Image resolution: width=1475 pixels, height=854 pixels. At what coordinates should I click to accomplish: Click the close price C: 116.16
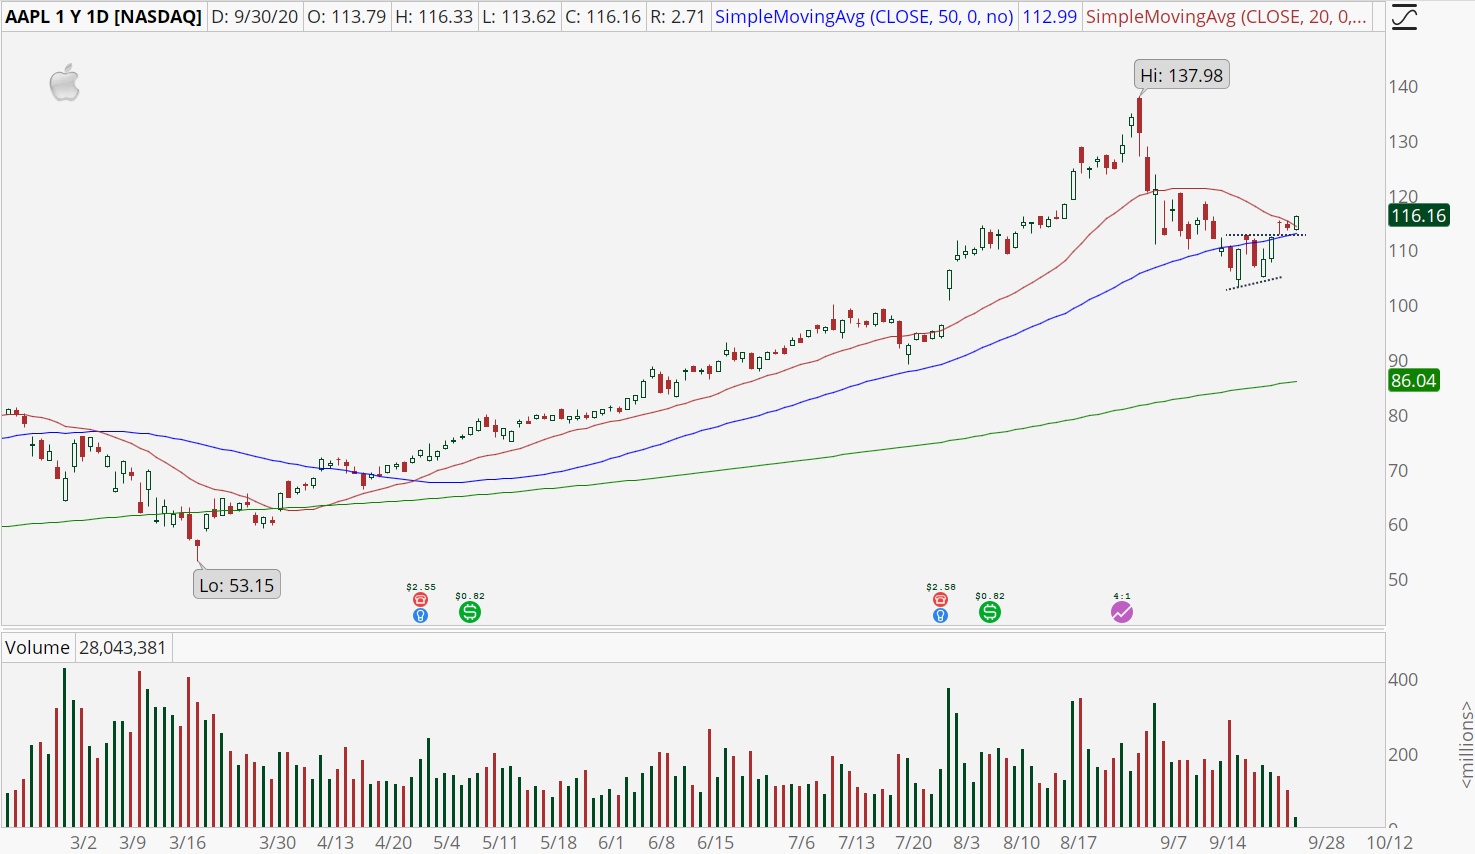(603, 17)
